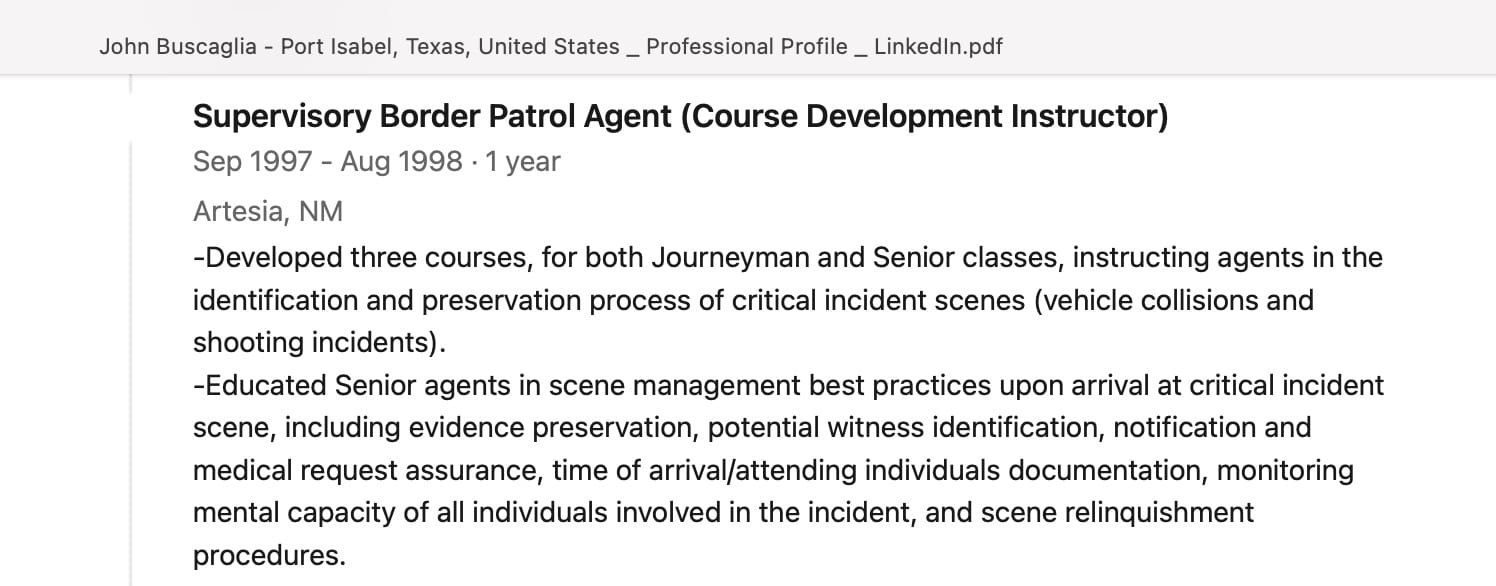Click the line starting "medical request assurance"
This screenshot has height=586, width=1496.
[773, 470]
